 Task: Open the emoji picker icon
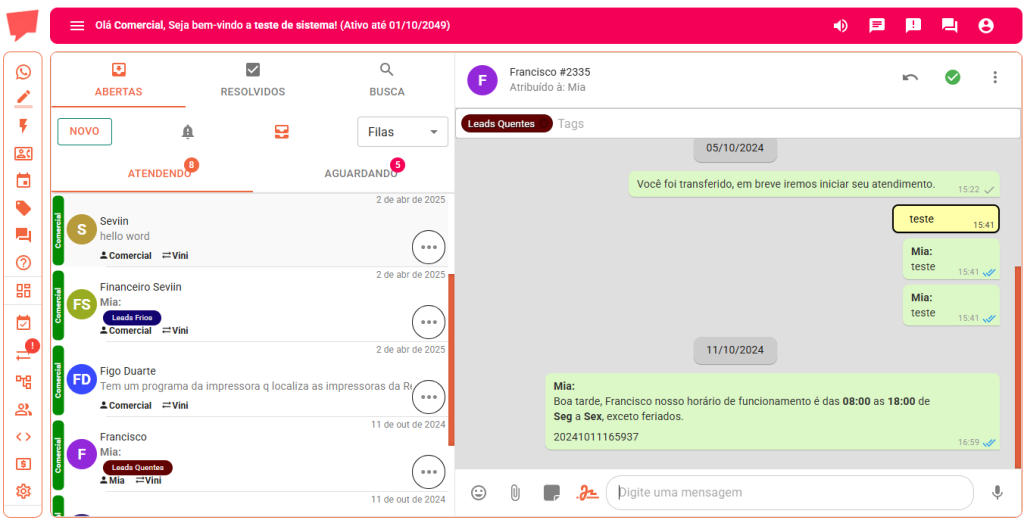tap(479, 492)
